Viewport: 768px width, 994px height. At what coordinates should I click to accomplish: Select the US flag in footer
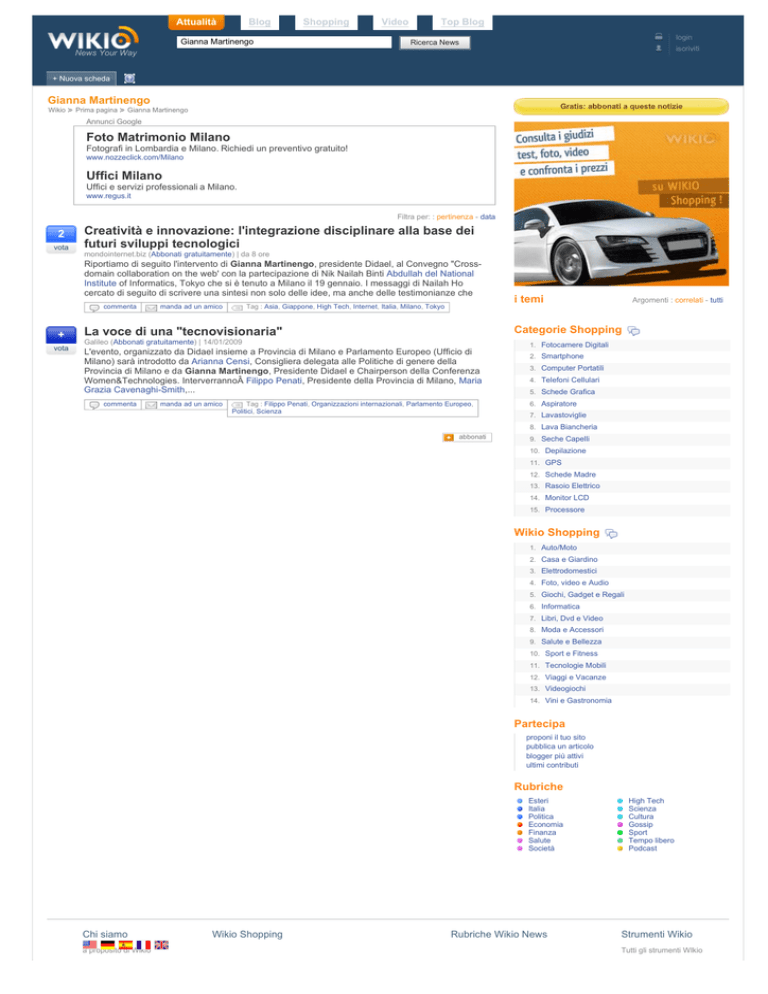[89, 945]
